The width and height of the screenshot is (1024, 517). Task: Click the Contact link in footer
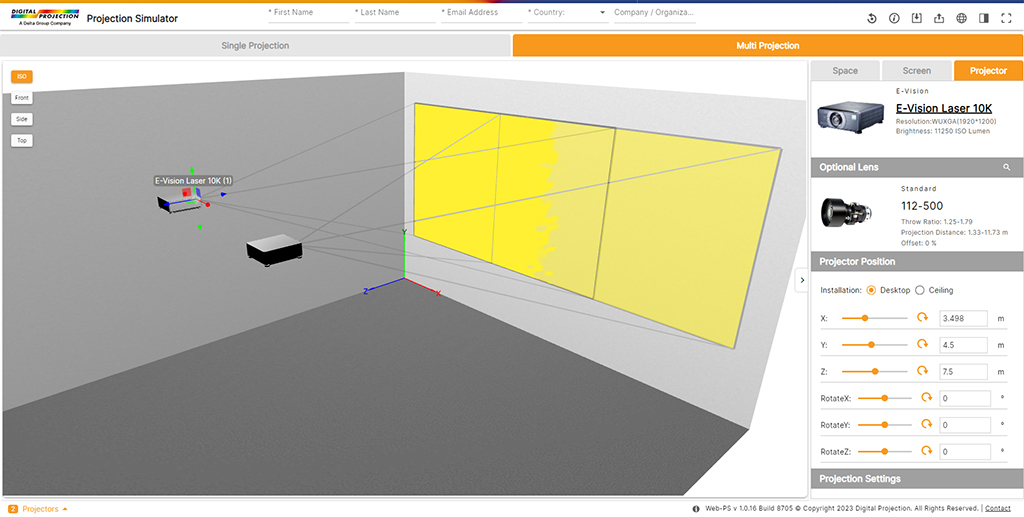point(997,509)
